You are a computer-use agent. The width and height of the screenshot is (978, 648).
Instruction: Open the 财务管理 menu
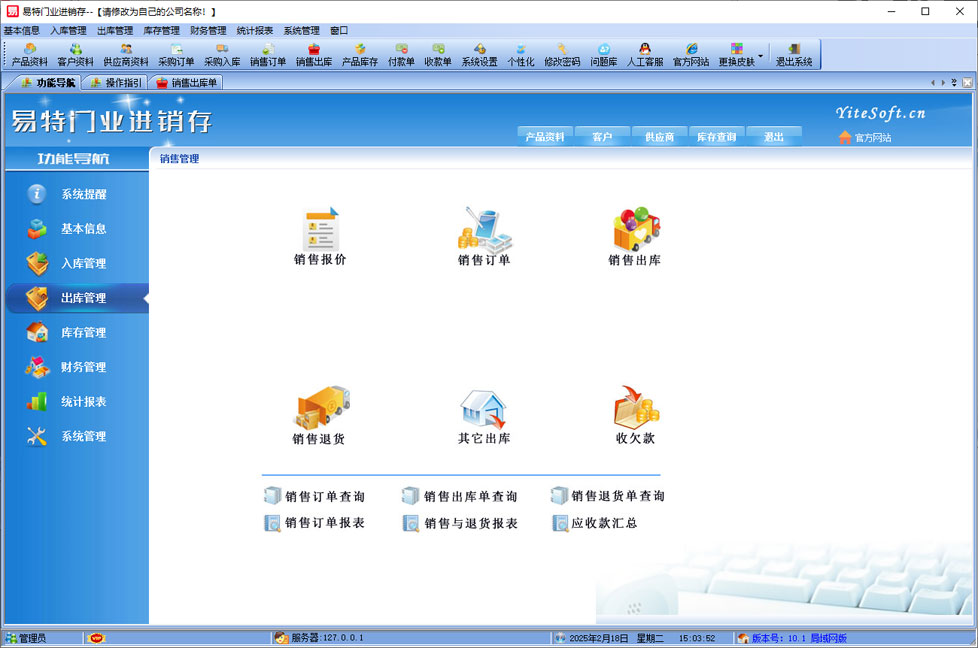point(208,31)
